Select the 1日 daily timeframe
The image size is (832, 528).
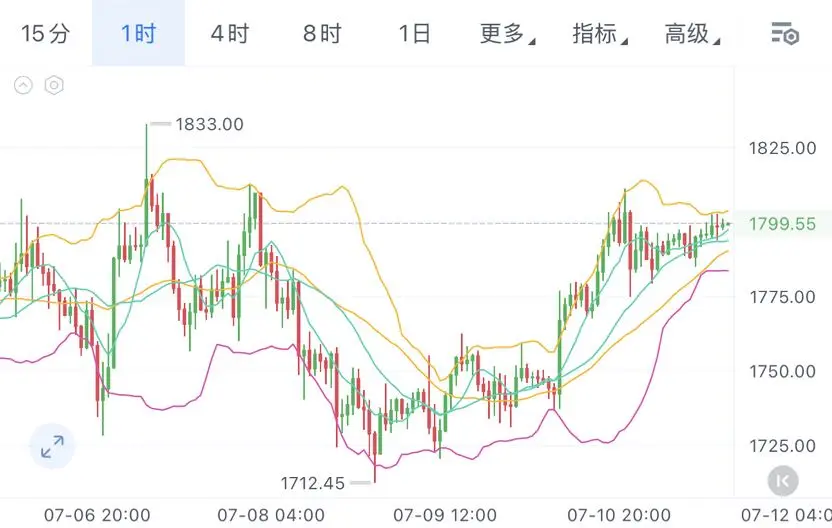point(414,33)
